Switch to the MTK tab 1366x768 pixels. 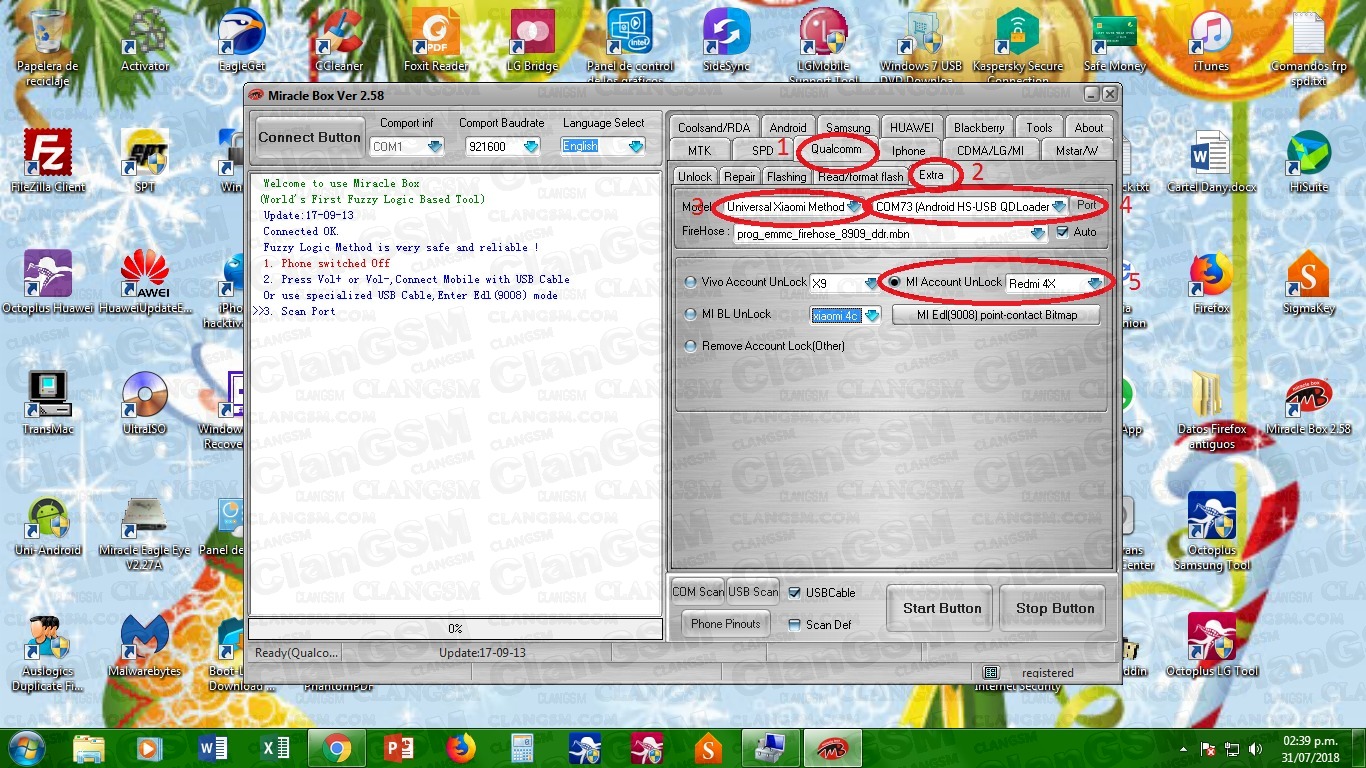pyautogui.click(x=700, y=151)
